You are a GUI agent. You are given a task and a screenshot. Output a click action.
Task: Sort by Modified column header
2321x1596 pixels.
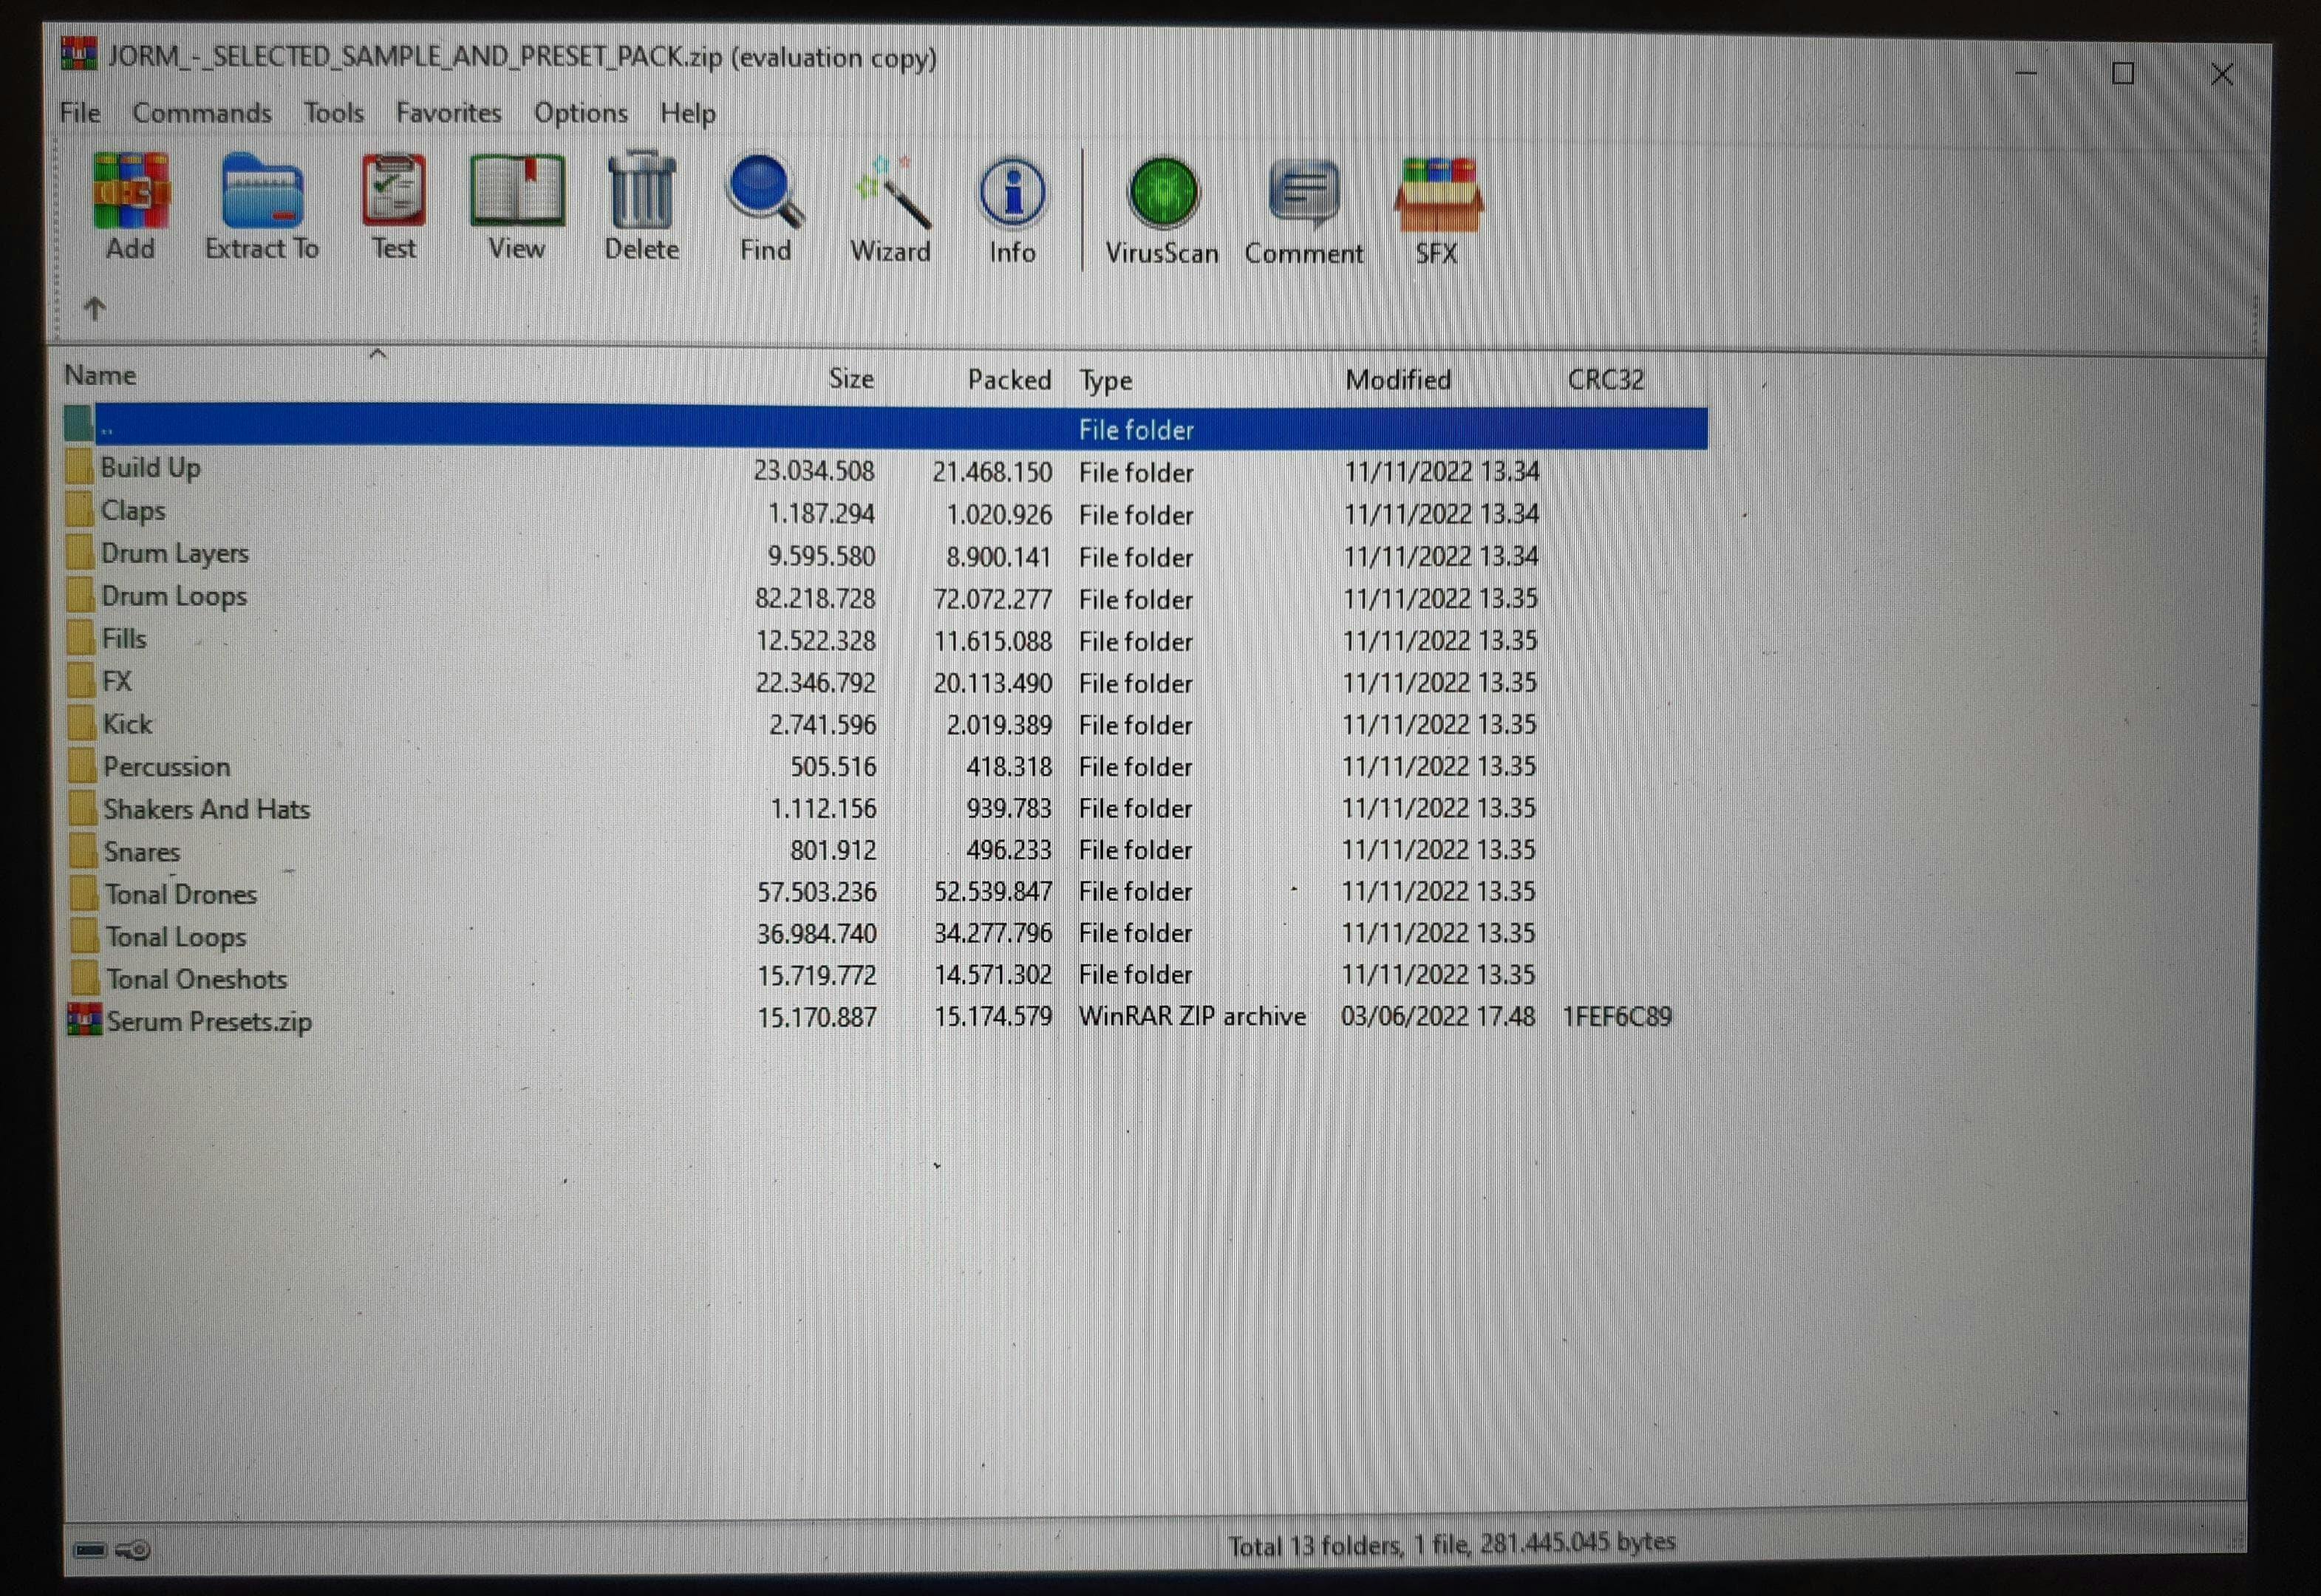coord(1397,380)
